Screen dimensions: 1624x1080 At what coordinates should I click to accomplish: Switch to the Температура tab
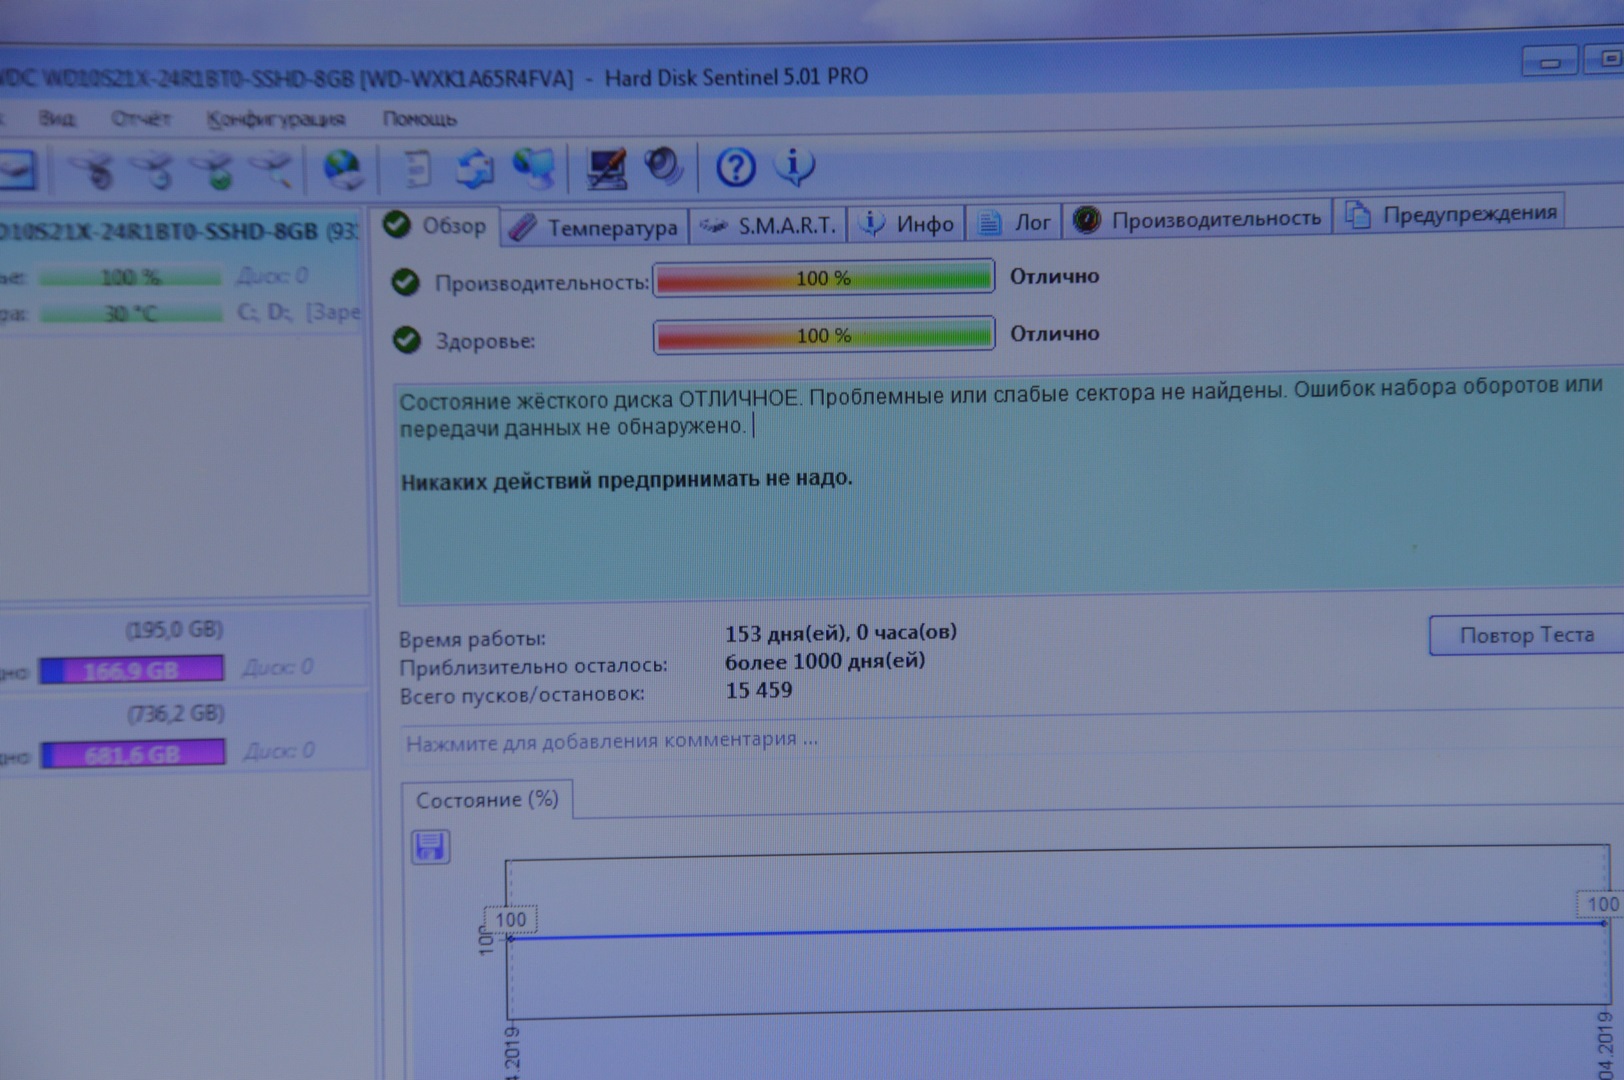[x=596, y=228]
